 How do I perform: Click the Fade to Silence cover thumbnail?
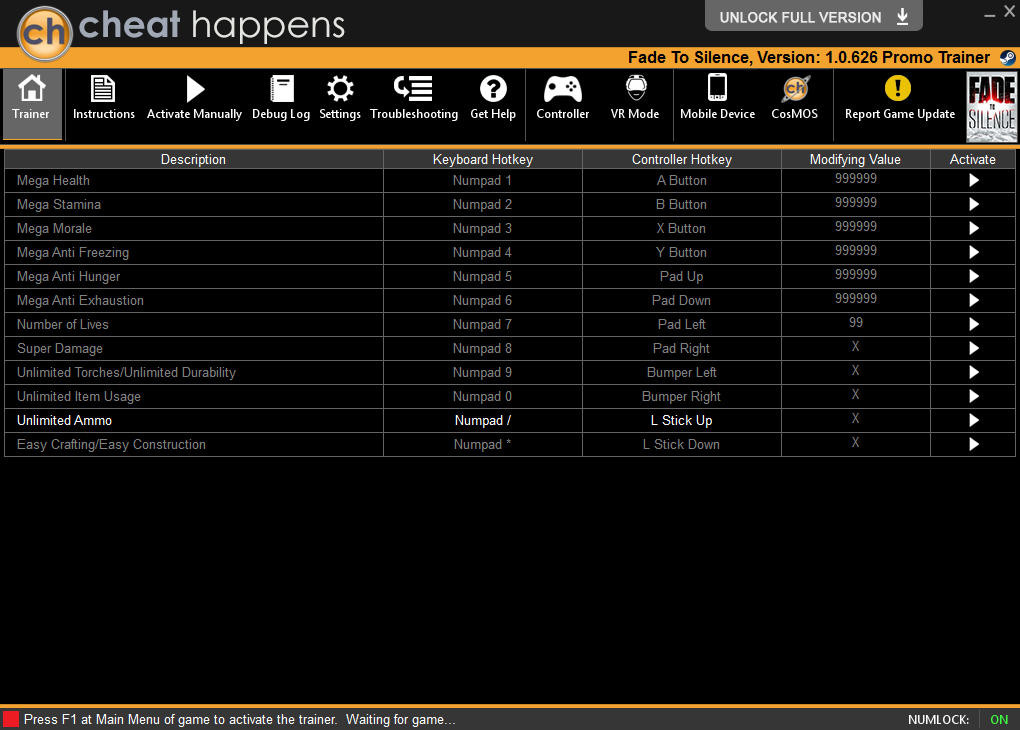coord(991,107)
